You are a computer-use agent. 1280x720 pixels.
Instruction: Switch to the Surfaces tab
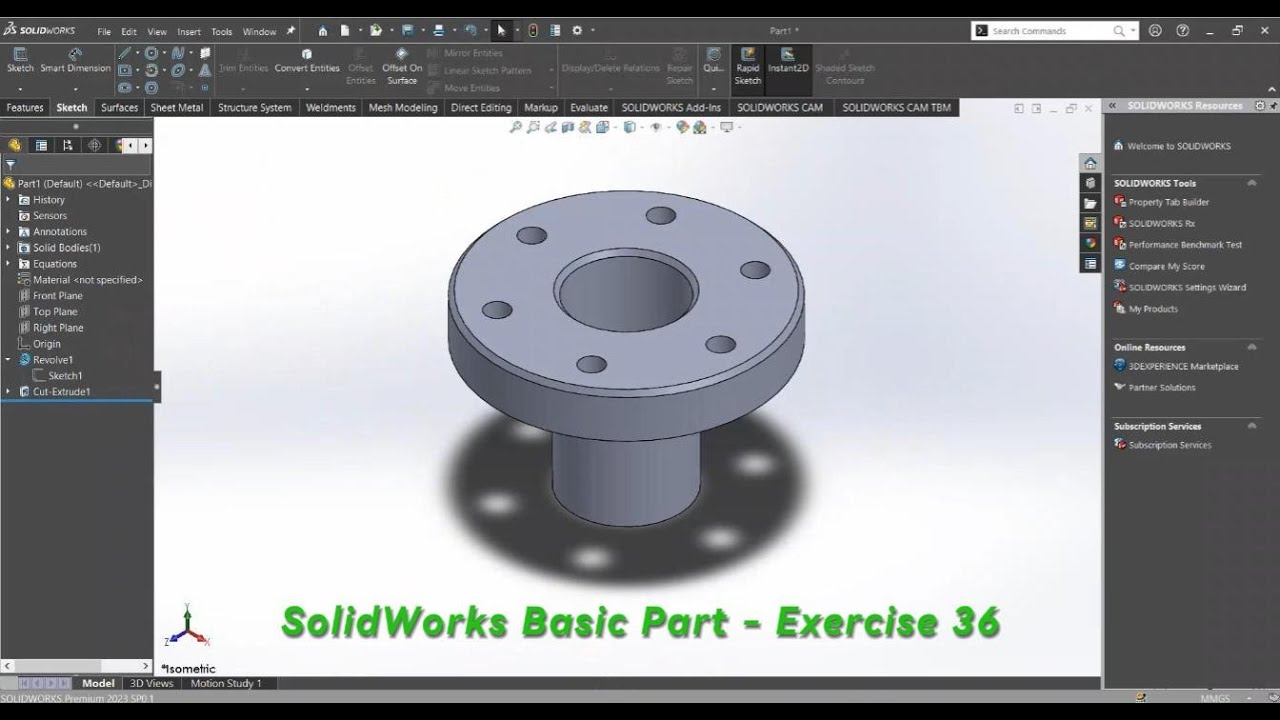(x=119, y=108)
